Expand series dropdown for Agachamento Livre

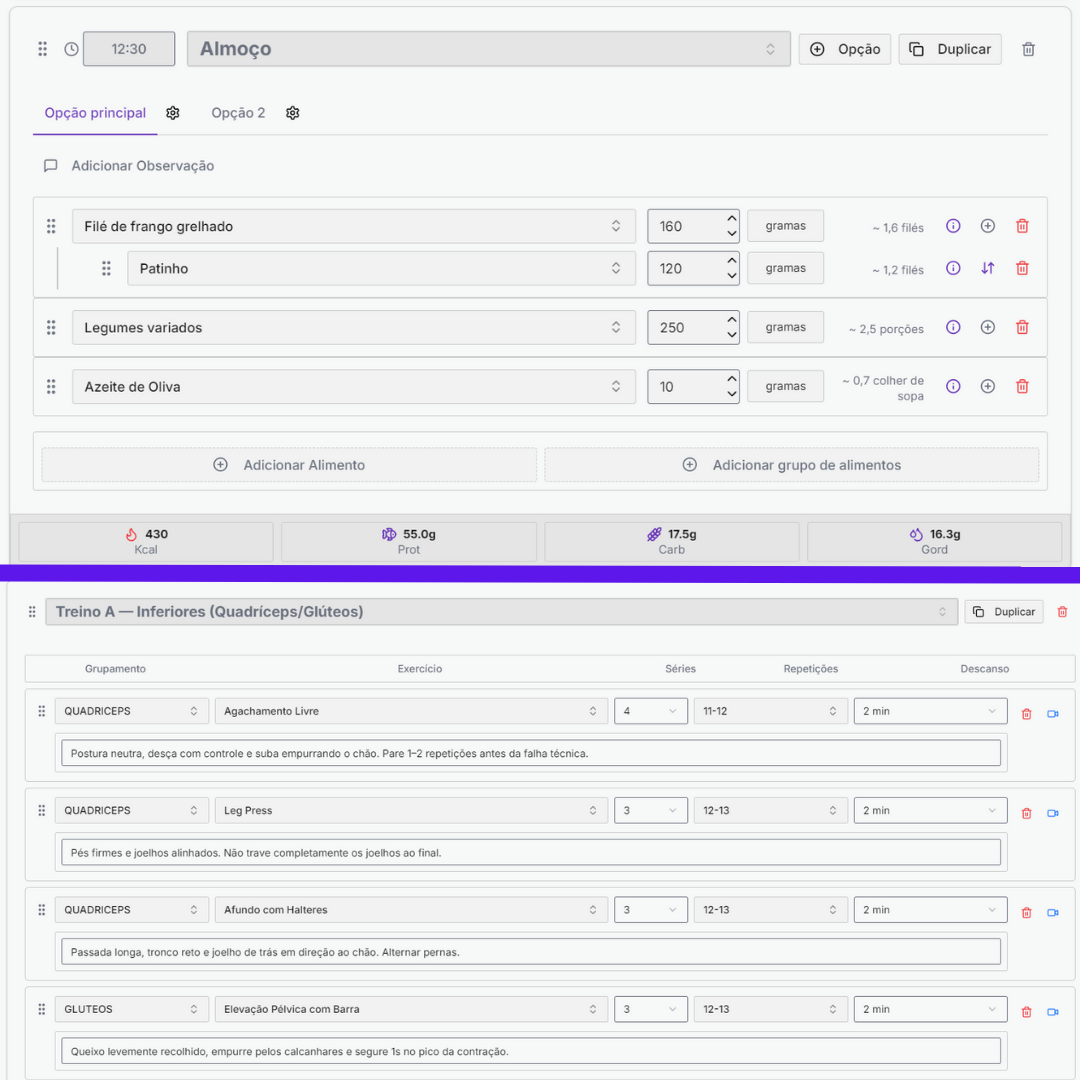click(x=650, y=711)
